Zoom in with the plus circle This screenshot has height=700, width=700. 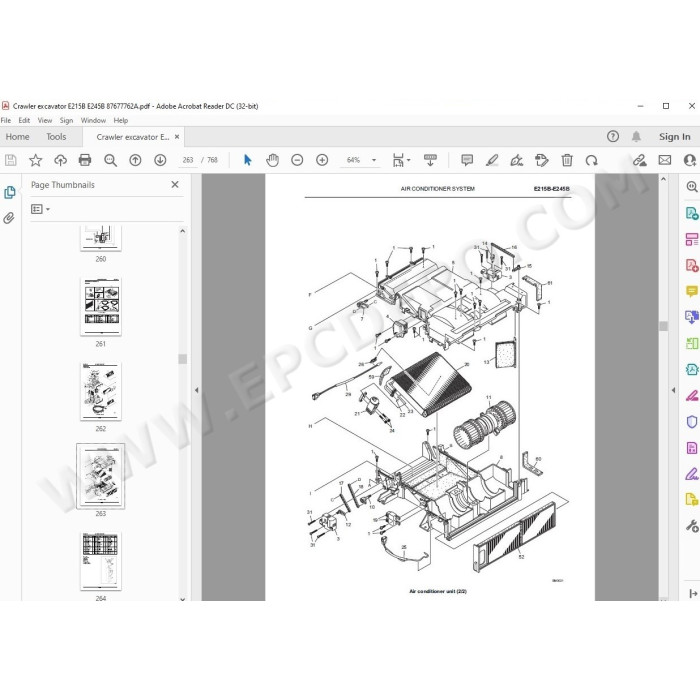pos(322,160)
